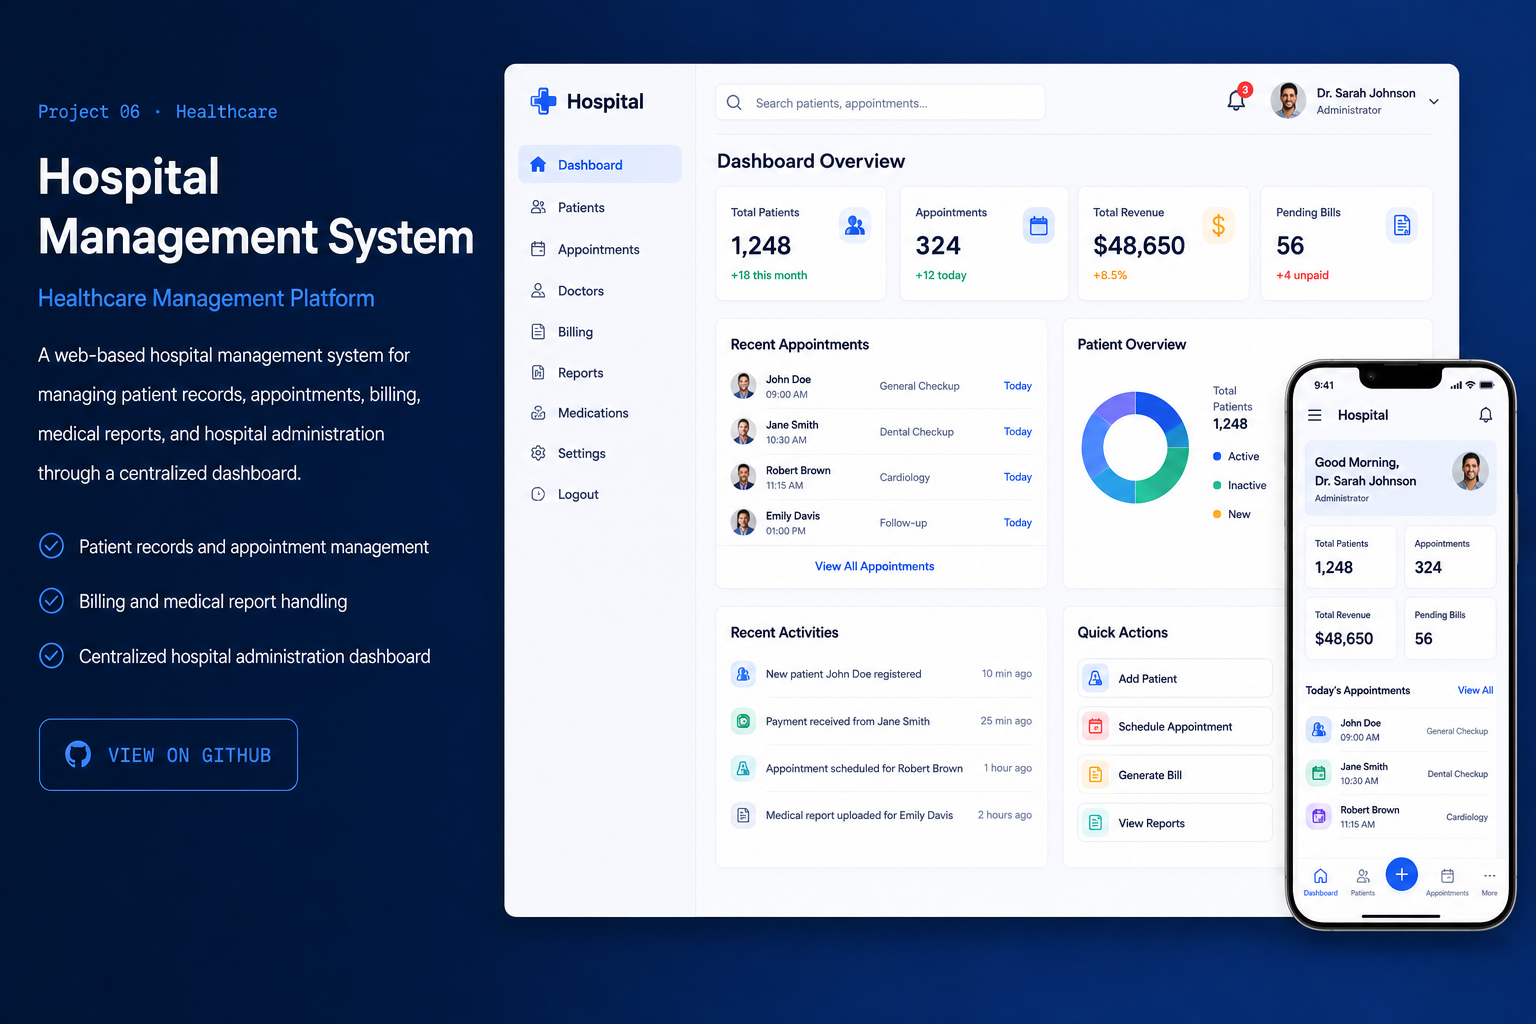Click the '+18 this month' text
Viewport: 1536px width, 1024px height.
tap(769, 275)
